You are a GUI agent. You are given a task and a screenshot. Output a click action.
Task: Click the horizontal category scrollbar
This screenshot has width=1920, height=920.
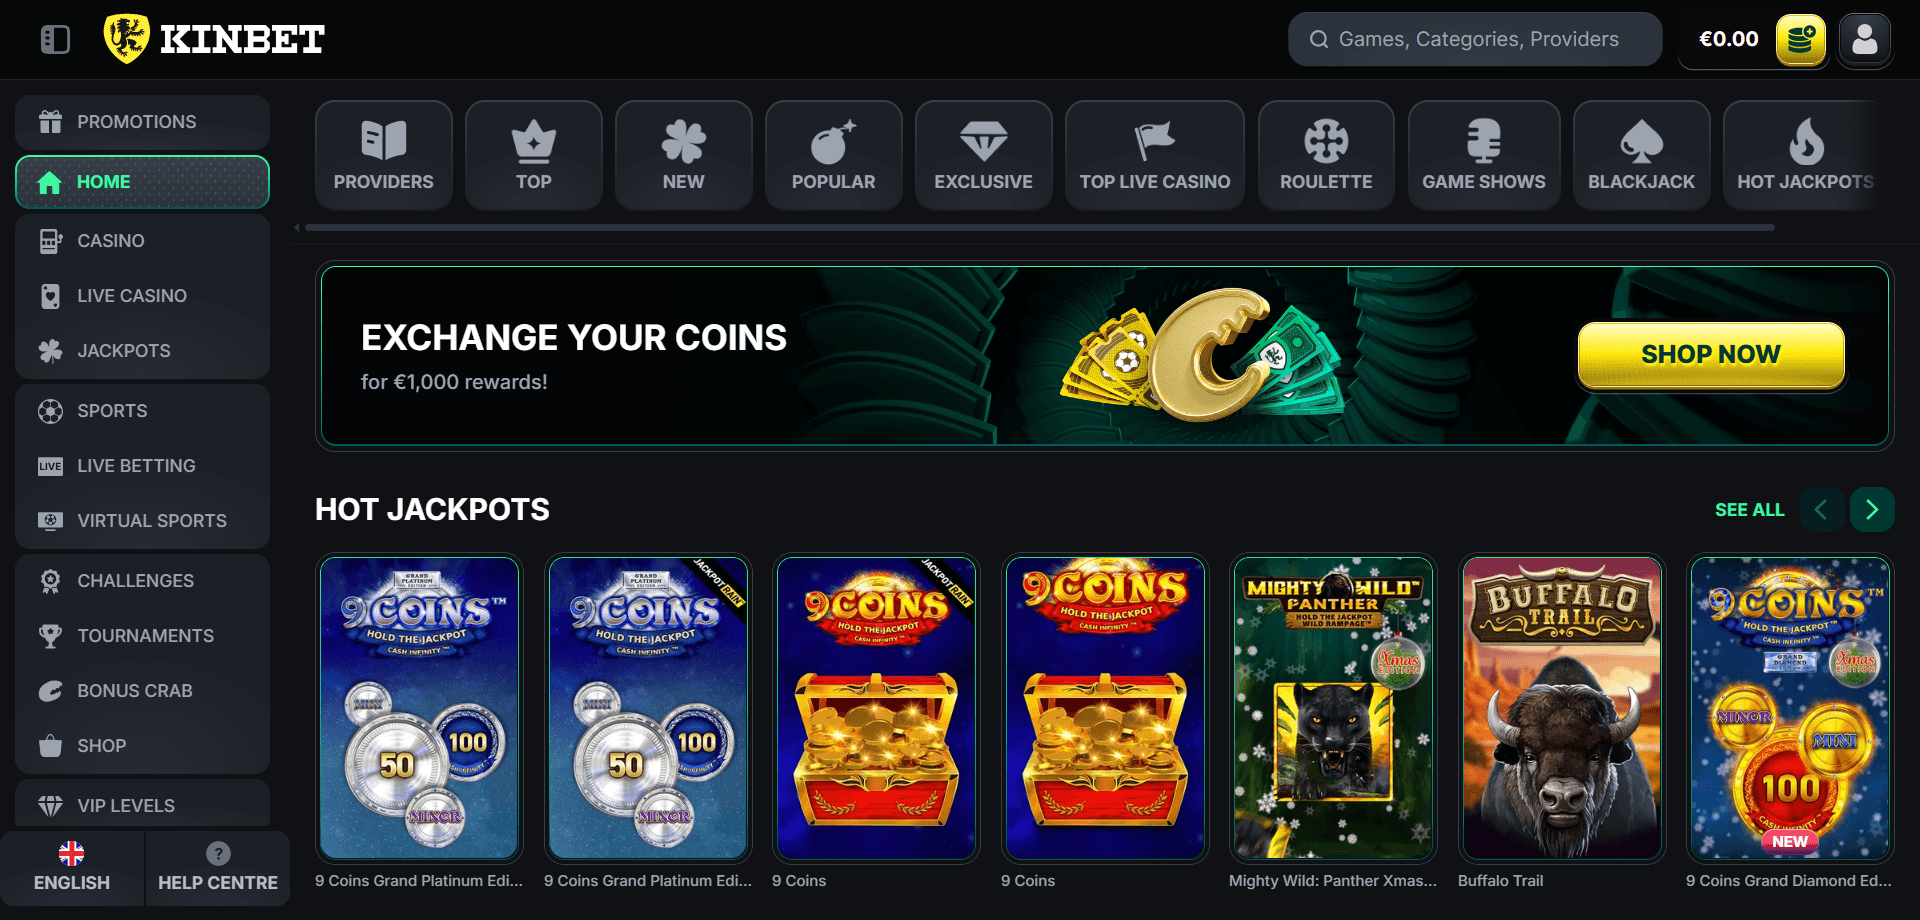pyautogui.click(x=1040, y=228)
